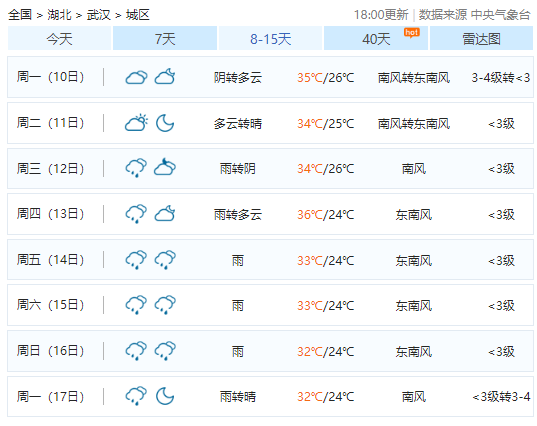Click night cloudy-moon icon for 周四 (13日)

pyautogui.click(x=165, y=213)
